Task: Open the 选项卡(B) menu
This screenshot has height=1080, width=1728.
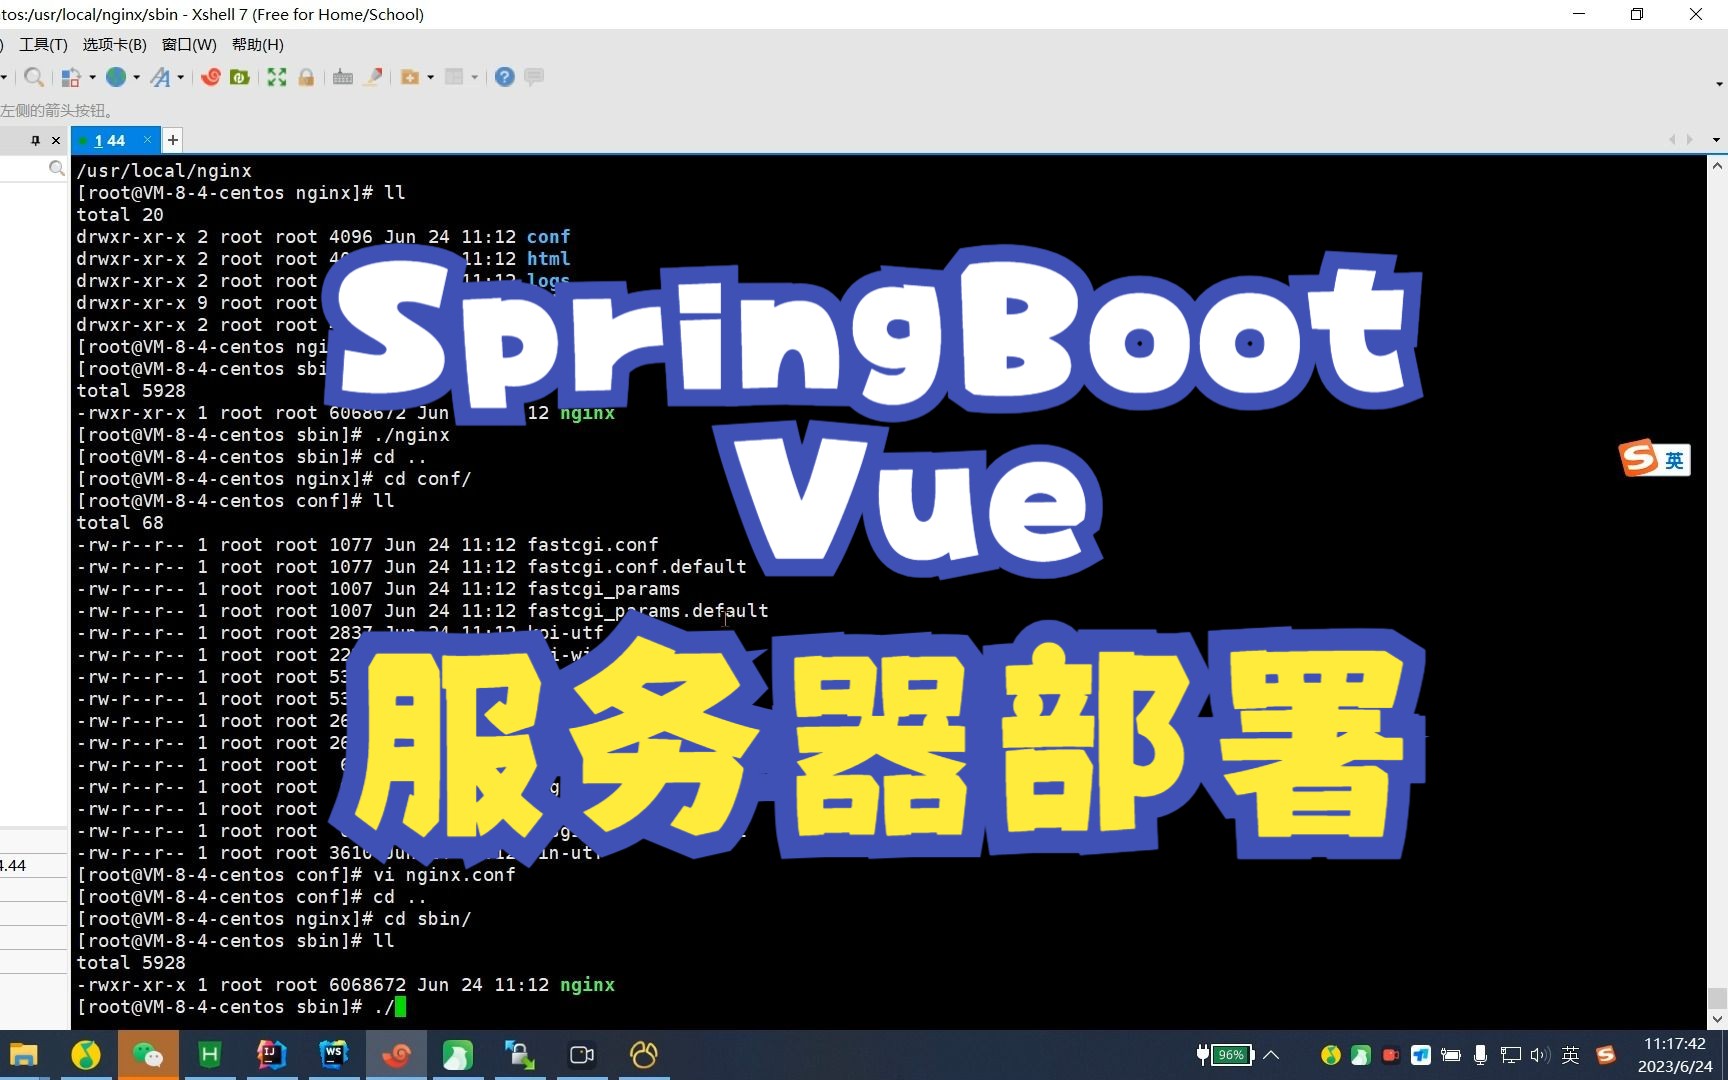Action: 114,45
